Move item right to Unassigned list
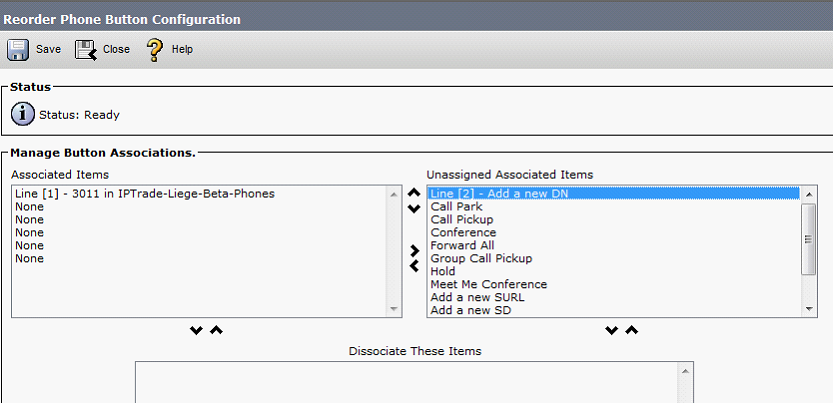Viewport: 834px width, 404px height. click(x=415, y=250)
